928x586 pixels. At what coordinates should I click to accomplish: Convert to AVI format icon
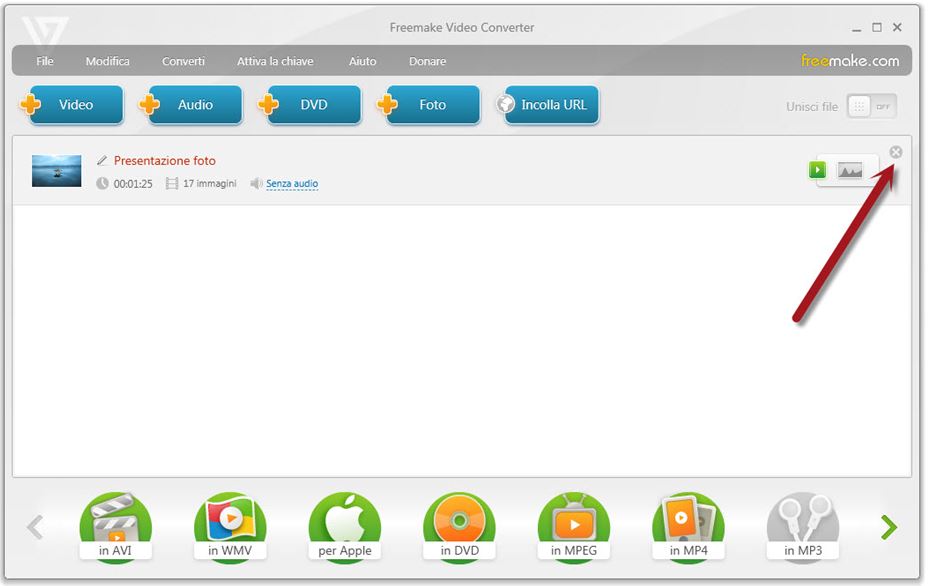(x=115, y=527)
